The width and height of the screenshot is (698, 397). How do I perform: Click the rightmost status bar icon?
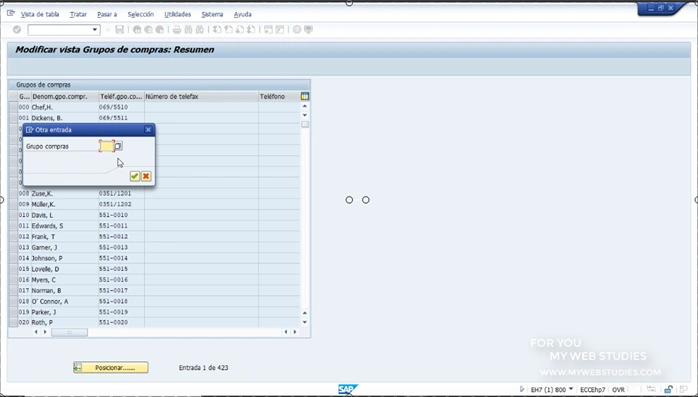(683, 389)
